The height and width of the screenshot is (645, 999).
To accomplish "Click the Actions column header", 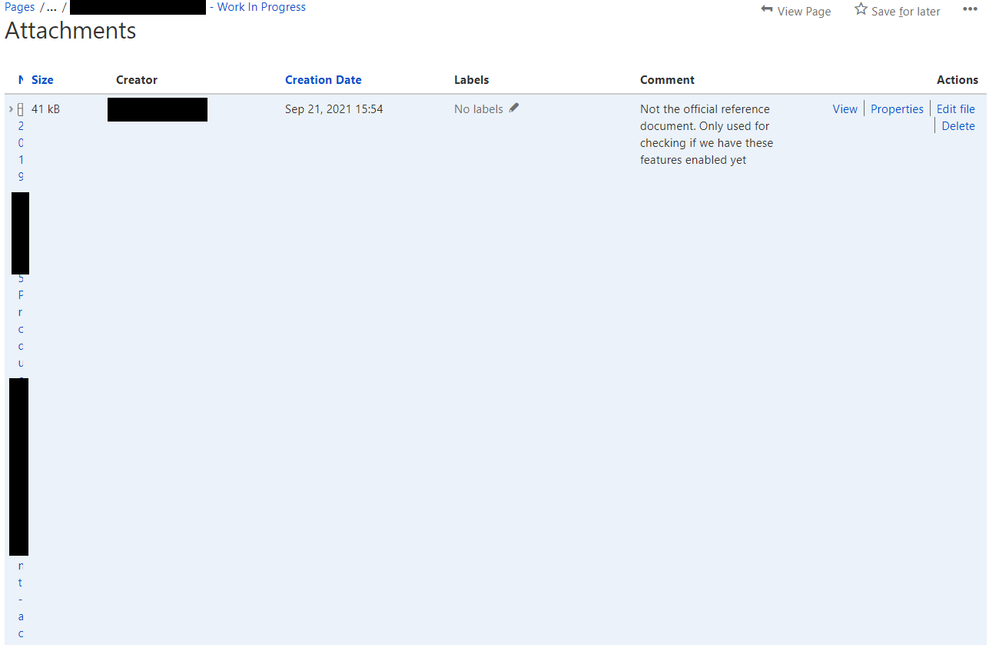I will coord(957,80).
